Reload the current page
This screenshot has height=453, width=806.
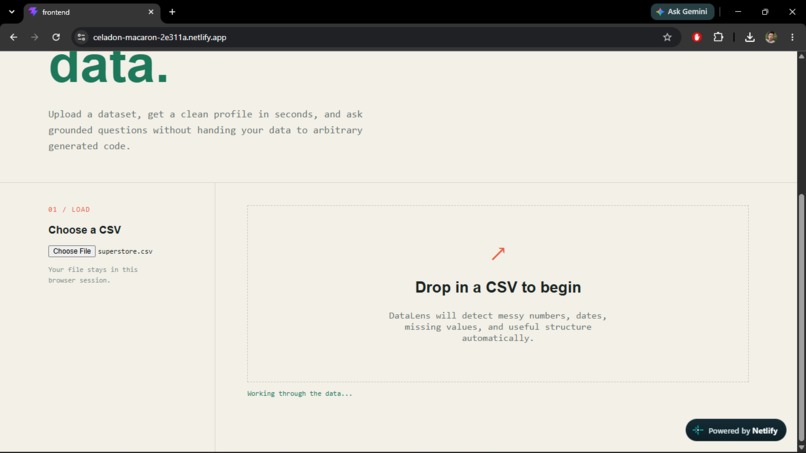(x=56, y=37)
